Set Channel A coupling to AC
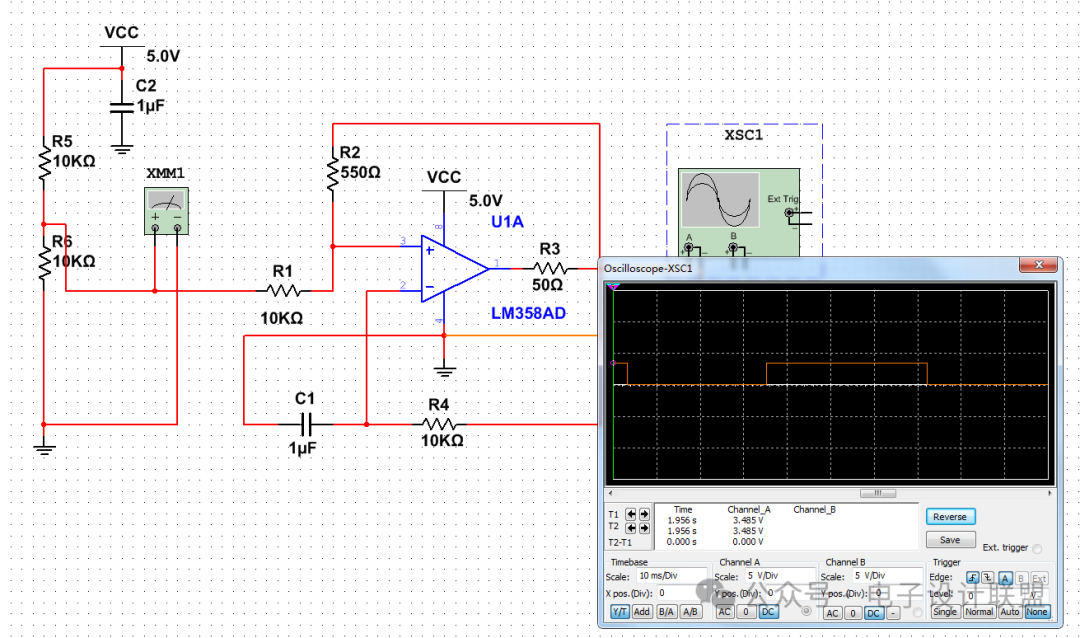Image resolution: width=1080 pixels, height=638 pixels. coord(725,611)
